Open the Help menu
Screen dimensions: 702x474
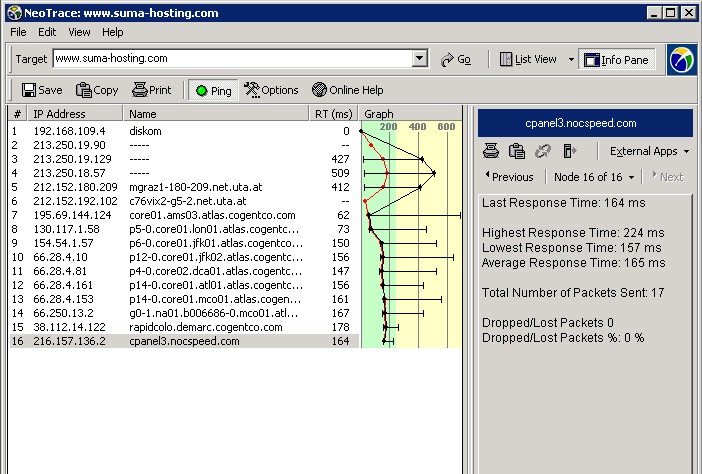coord(112,32)
